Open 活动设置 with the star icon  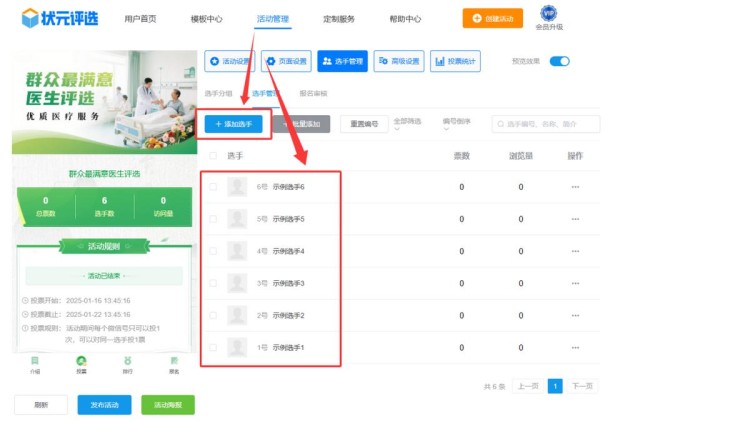tap(229, 62)
